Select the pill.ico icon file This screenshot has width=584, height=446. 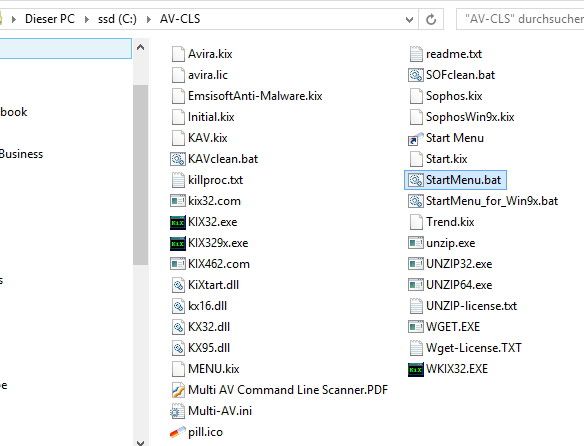coord(178,432)
